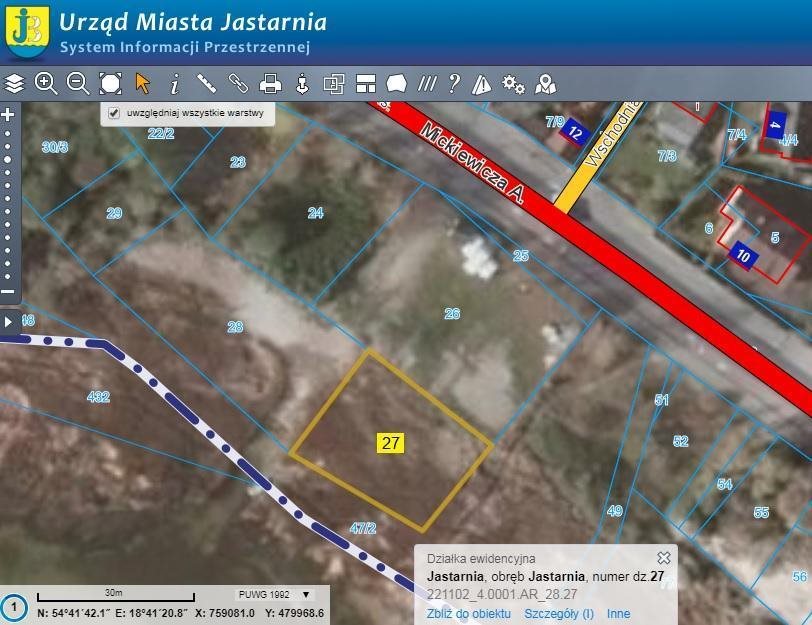Click parcel label 55 on map

pyautogui.click(x=761, y=513)
